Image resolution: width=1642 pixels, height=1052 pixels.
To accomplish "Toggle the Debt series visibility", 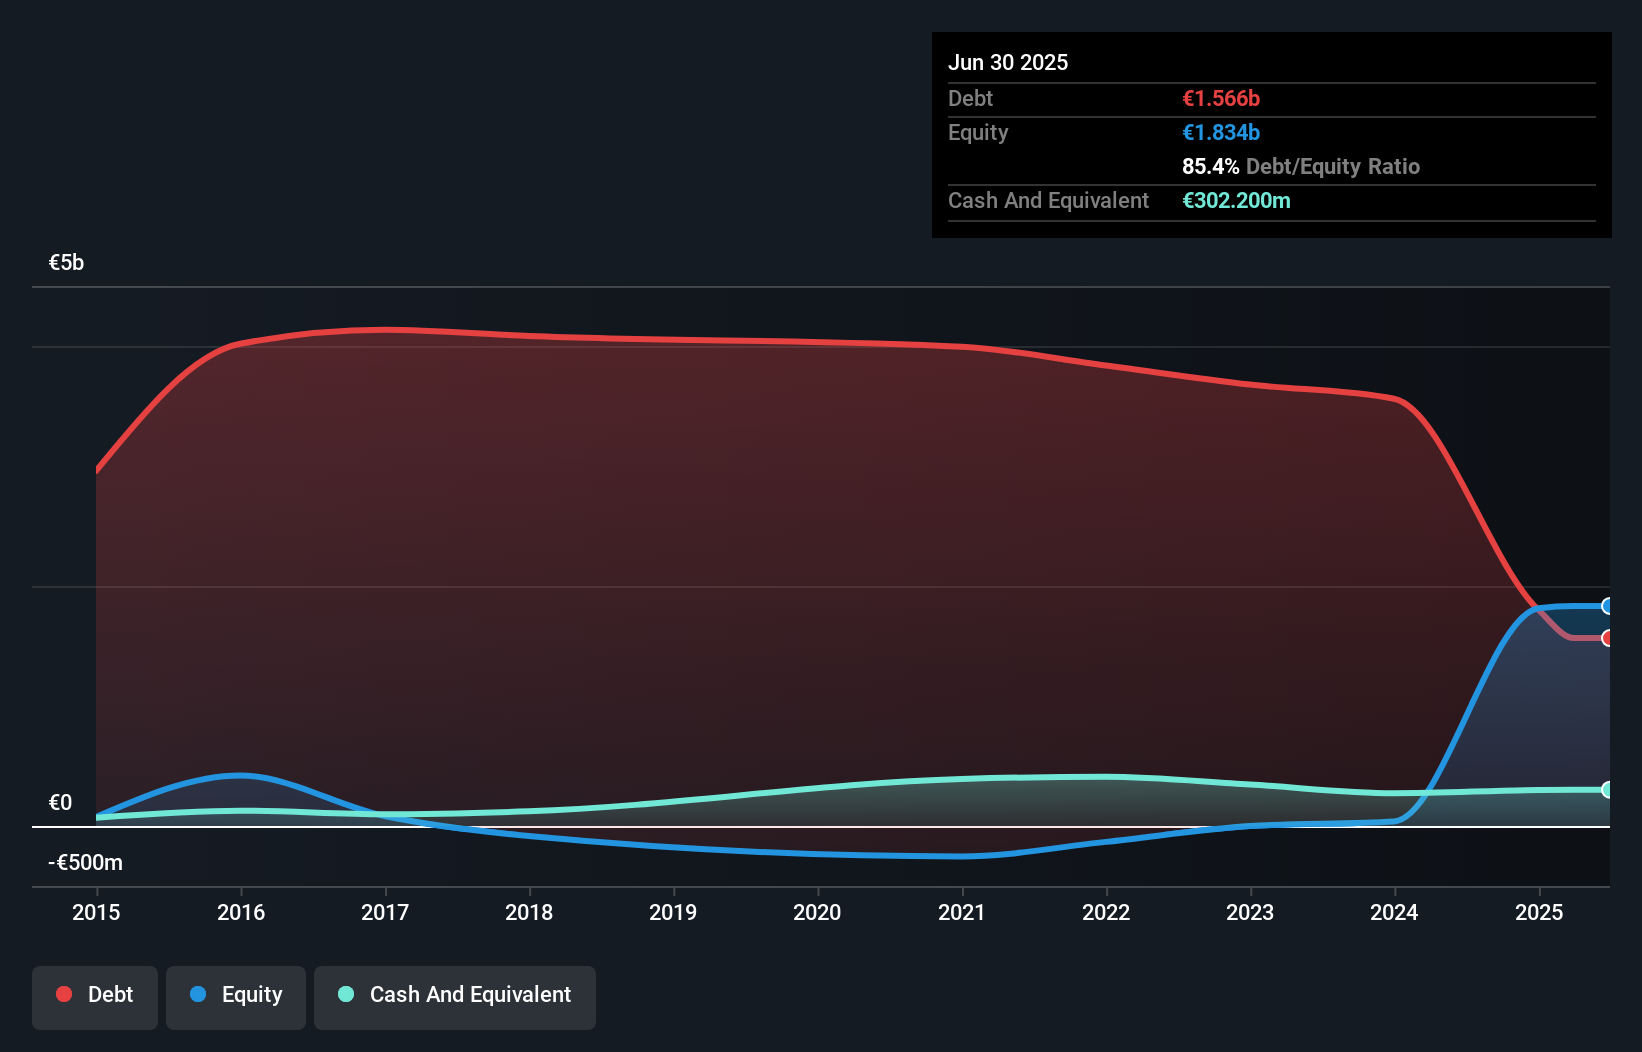I will pos(95,994).
